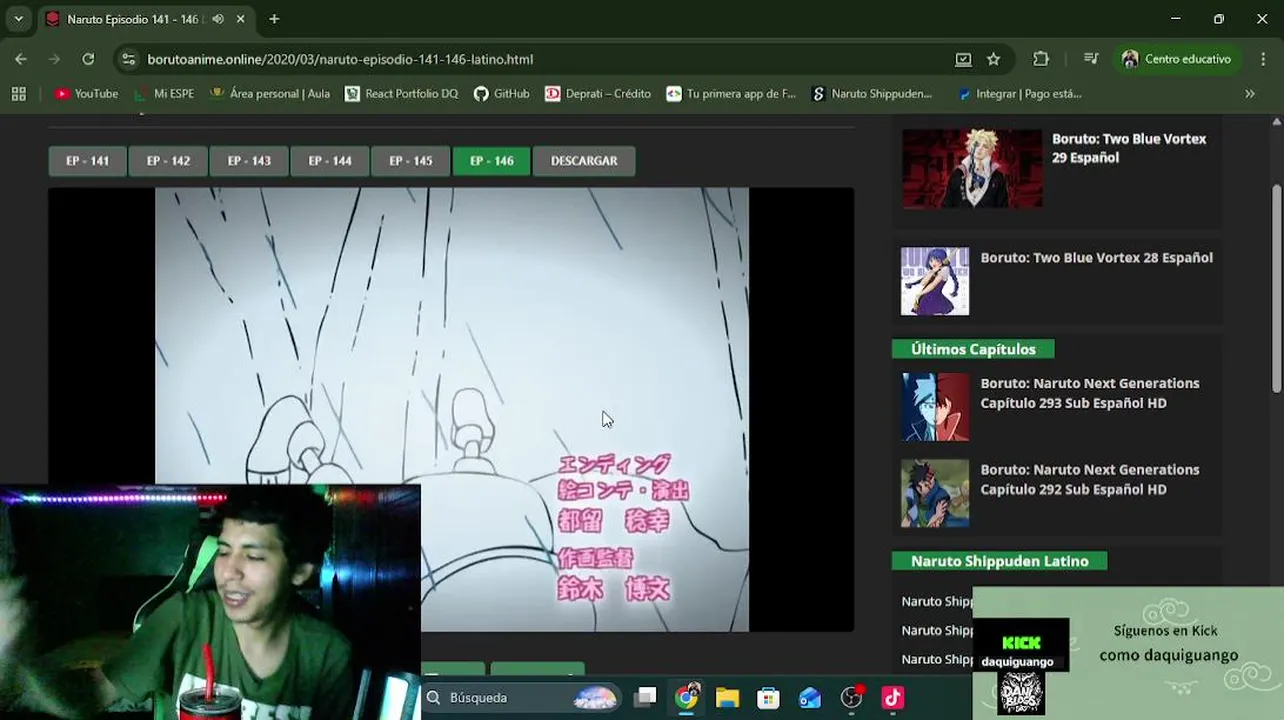Screen dimensions: 1284x720
Task: Install app icon in address bar
Action: [963, 59]
